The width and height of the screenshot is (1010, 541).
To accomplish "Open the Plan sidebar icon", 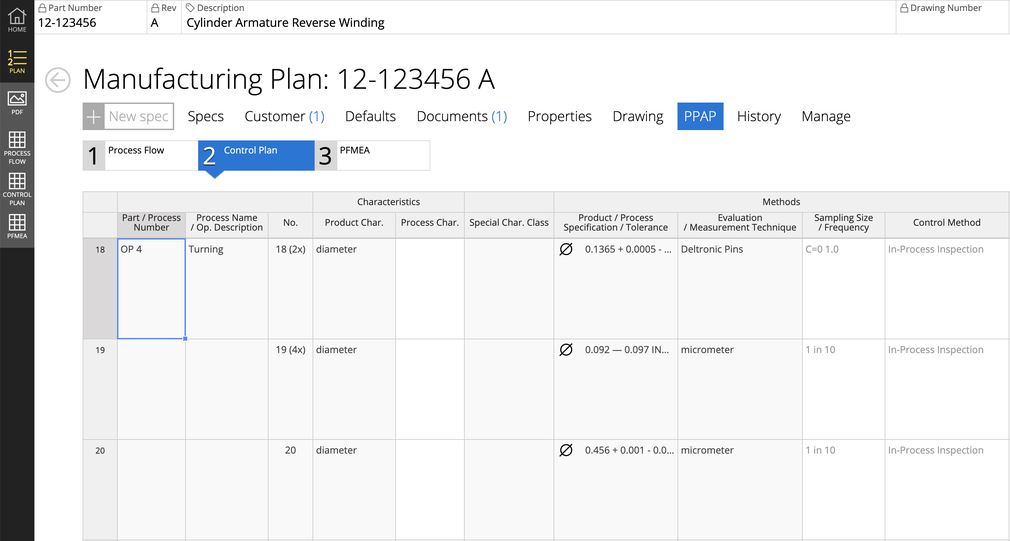I will pos(17,62).
